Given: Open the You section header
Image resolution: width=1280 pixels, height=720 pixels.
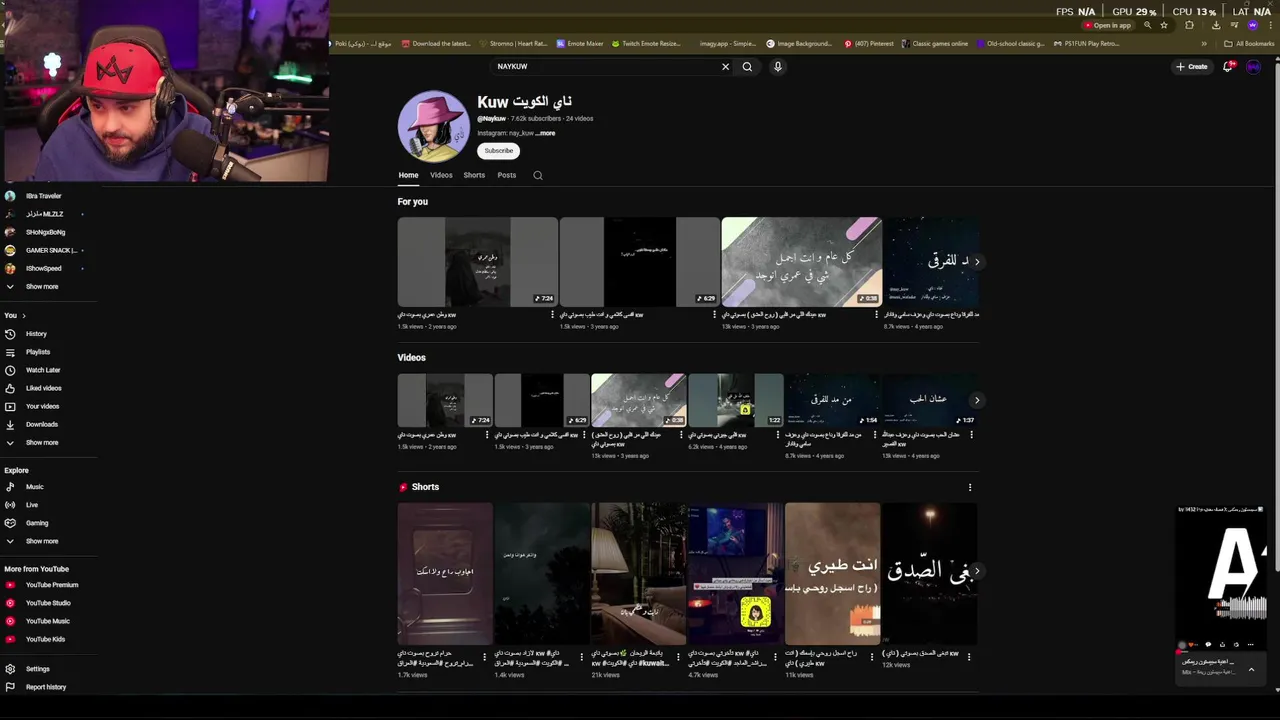Looking at the screenshot, I should coord(15,315).
